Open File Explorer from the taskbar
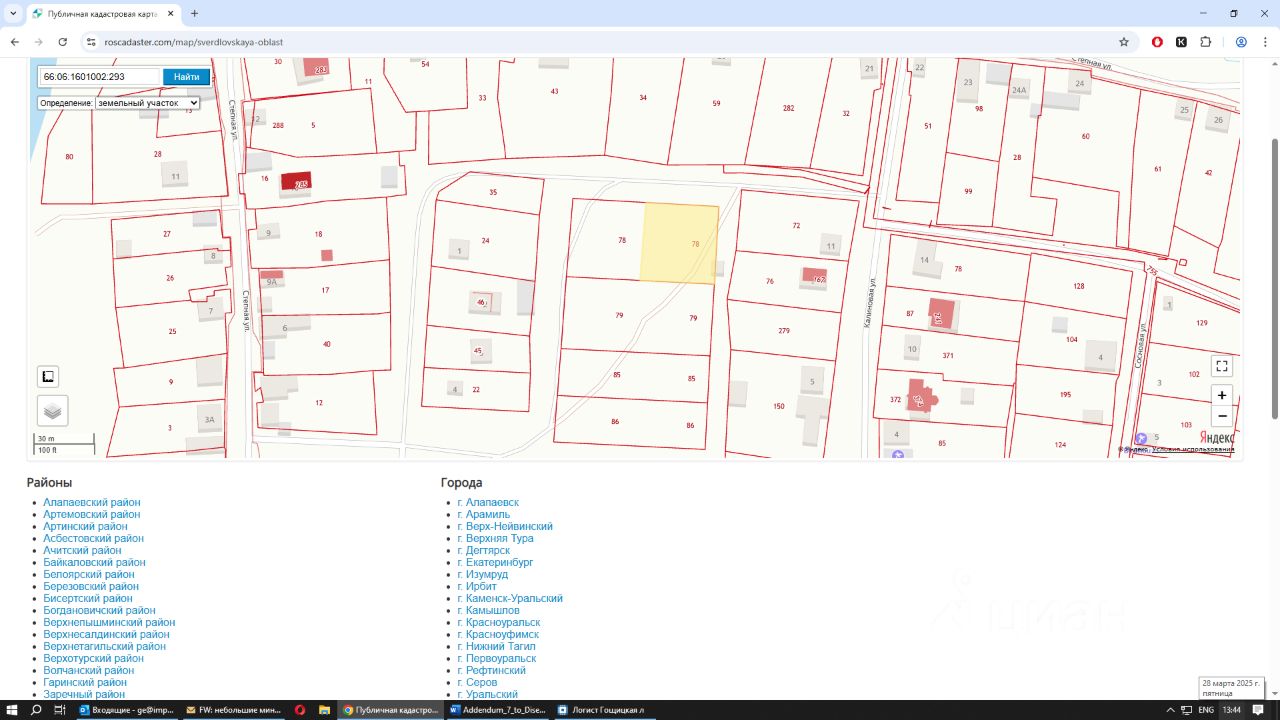The width and height of the screenshot is (1280, 720). pyautogui.click(x=324, y=710)
